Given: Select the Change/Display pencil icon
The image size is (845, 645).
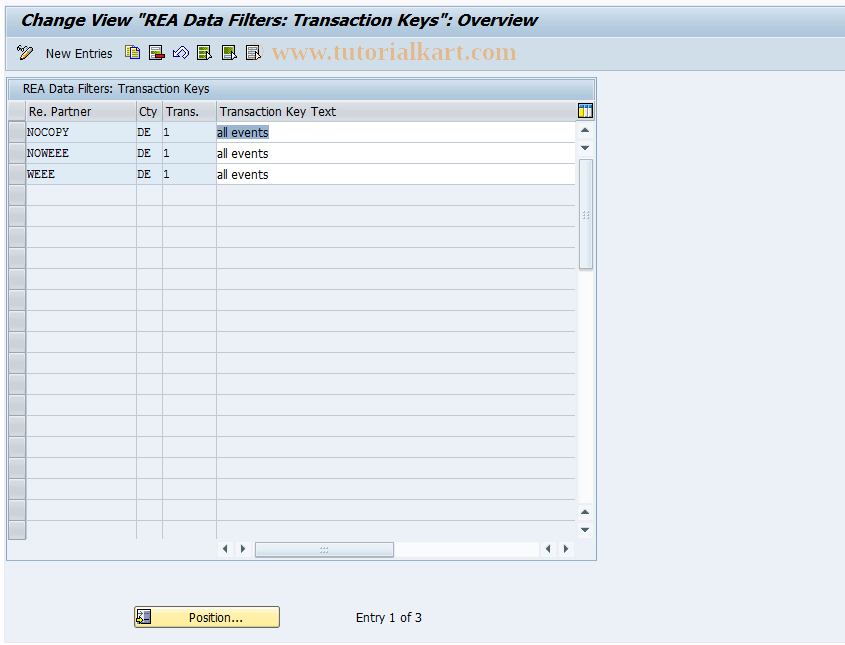Looking at the screenshot, I should pyautogui.click(x=24, y=53).
